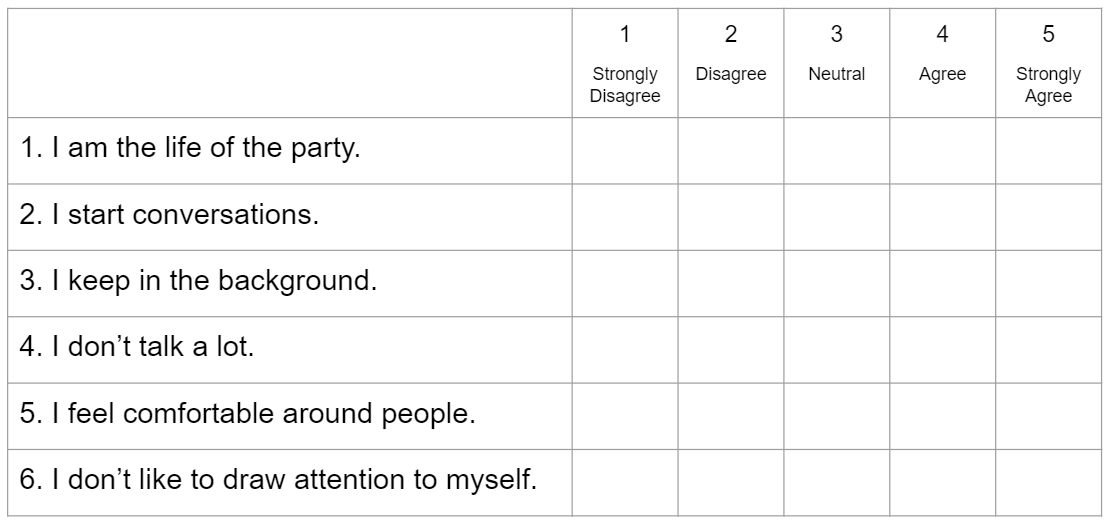The width and height of the screenshot is (1110, 524).
Task: Select Agree for 'I start conversations'
Action: click(x=942, y=215)
